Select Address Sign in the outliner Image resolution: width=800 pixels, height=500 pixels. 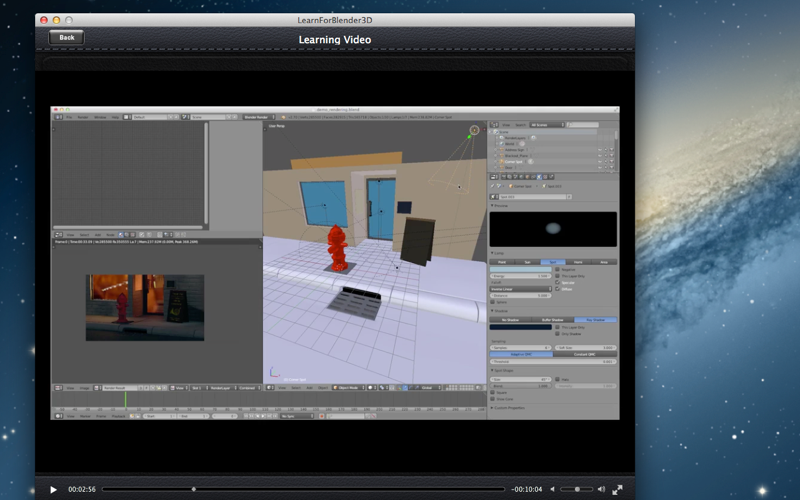click(514, 150)
